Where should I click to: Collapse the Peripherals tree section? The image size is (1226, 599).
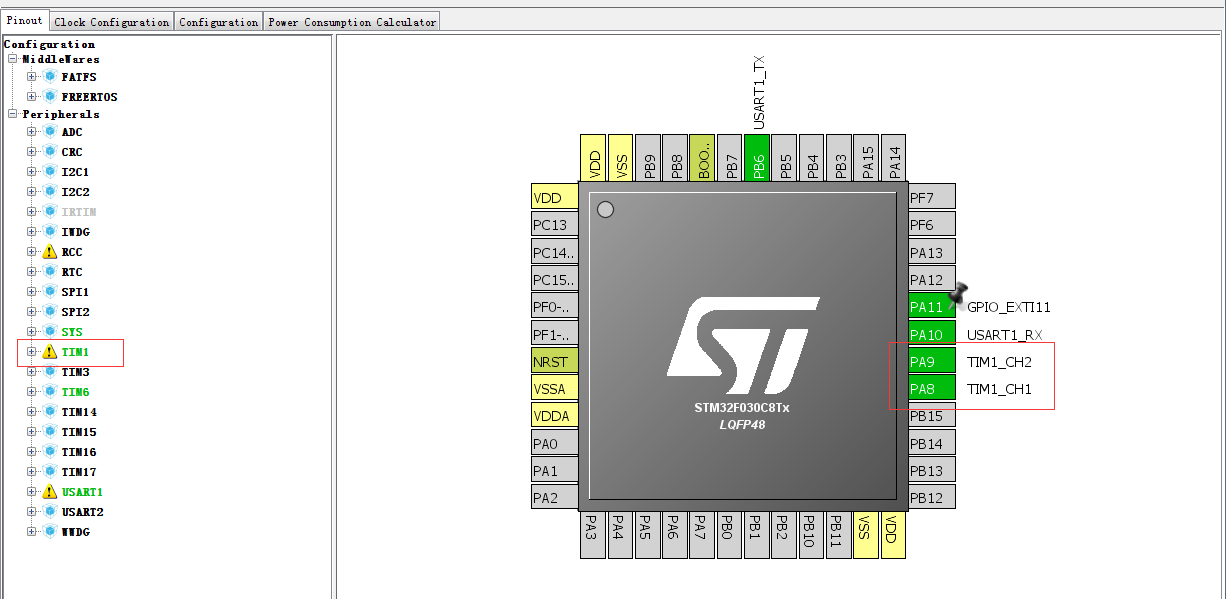pos(13,114)
